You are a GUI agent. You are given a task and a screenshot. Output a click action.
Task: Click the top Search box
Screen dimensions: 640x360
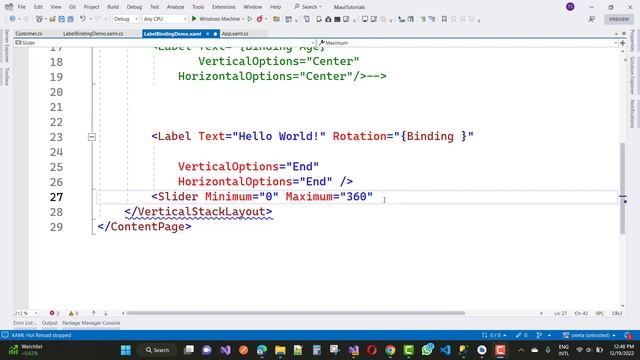point(308,7)
